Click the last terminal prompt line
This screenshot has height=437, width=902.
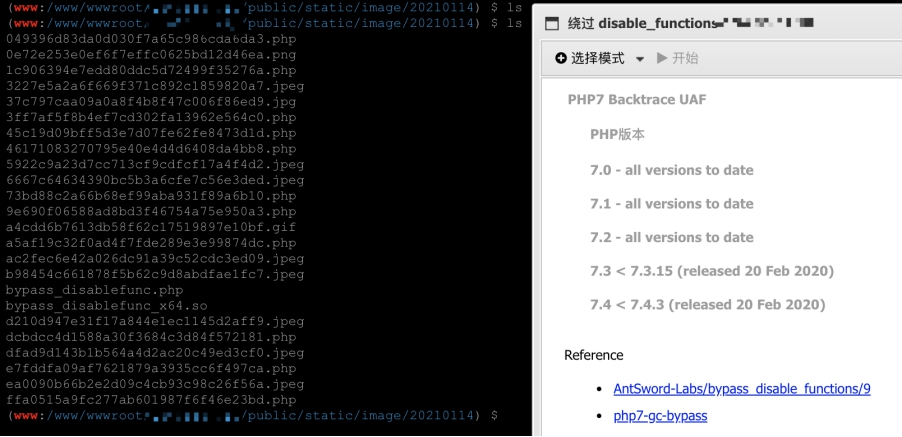point(252,415)
